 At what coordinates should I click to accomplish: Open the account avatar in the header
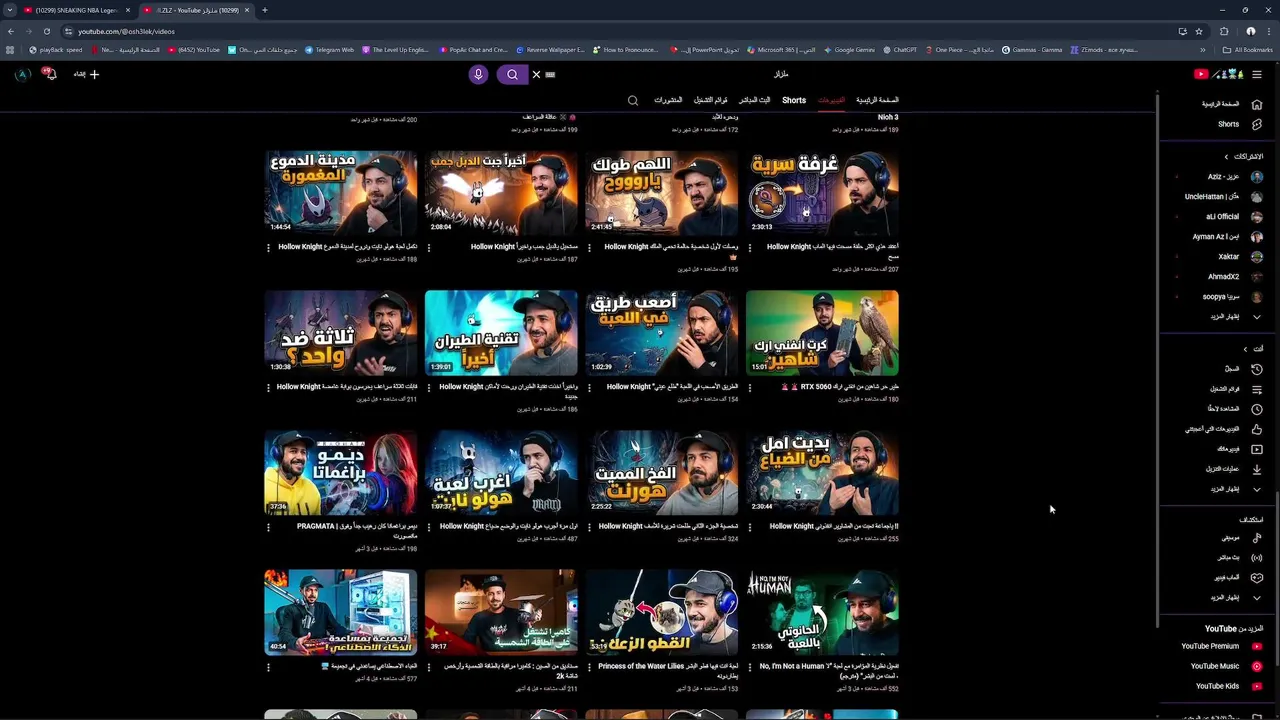tap(22, 74)
